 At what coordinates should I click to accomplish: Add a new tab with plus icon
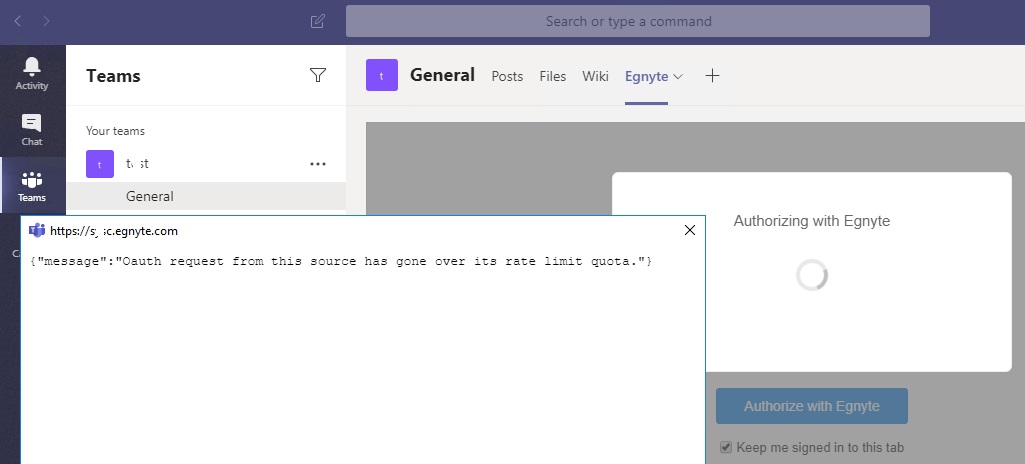click(x=713, y=76)
